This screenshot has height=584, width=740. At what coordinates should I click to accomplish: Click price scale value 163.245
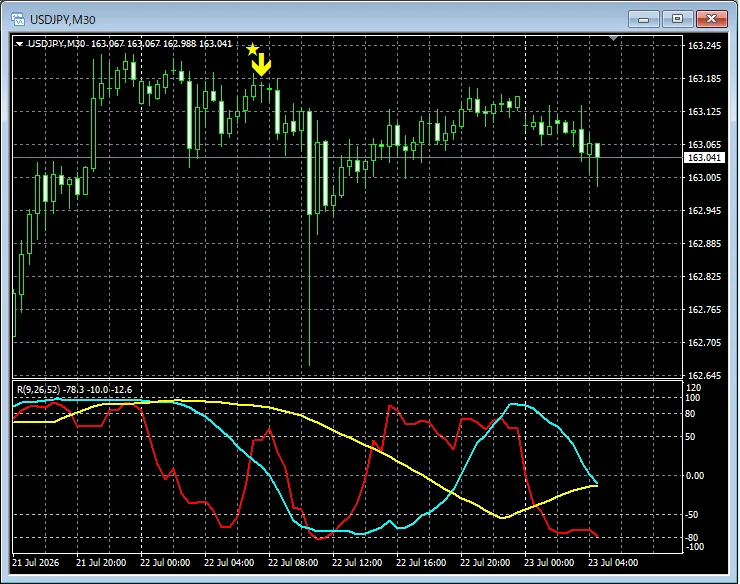704,45
